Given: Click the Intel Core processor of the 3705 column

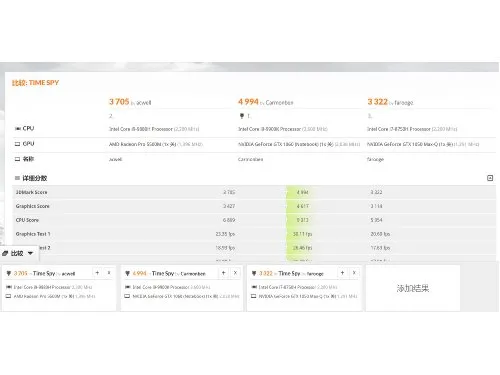Looking at the screenshot, I should click(154, 129).
